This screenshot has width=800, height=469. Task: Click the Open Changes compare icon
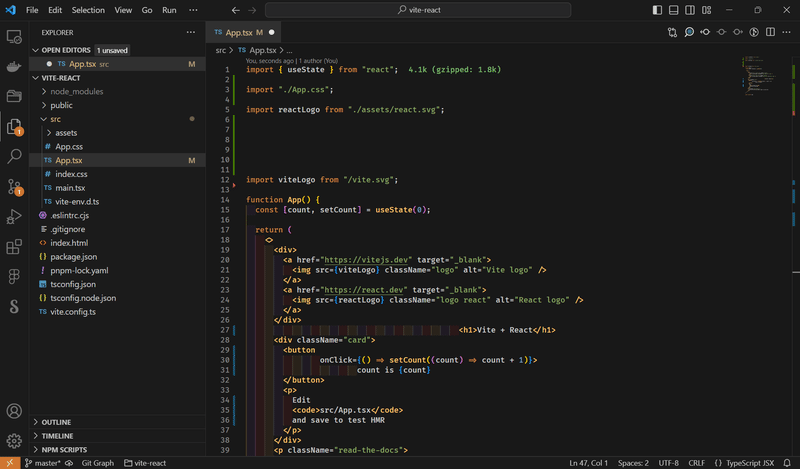click(672, 32)
